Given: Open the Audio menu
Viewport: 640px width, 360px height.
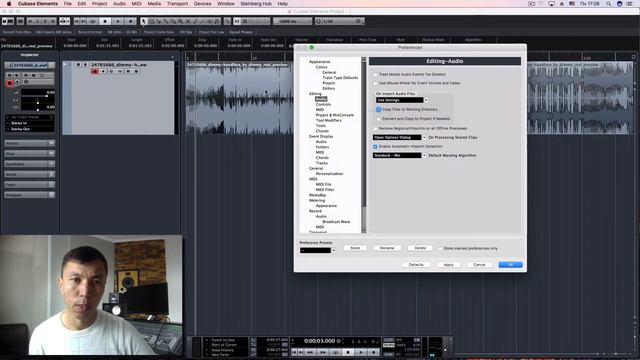Looking at the screenshot, I should [119, 4].
